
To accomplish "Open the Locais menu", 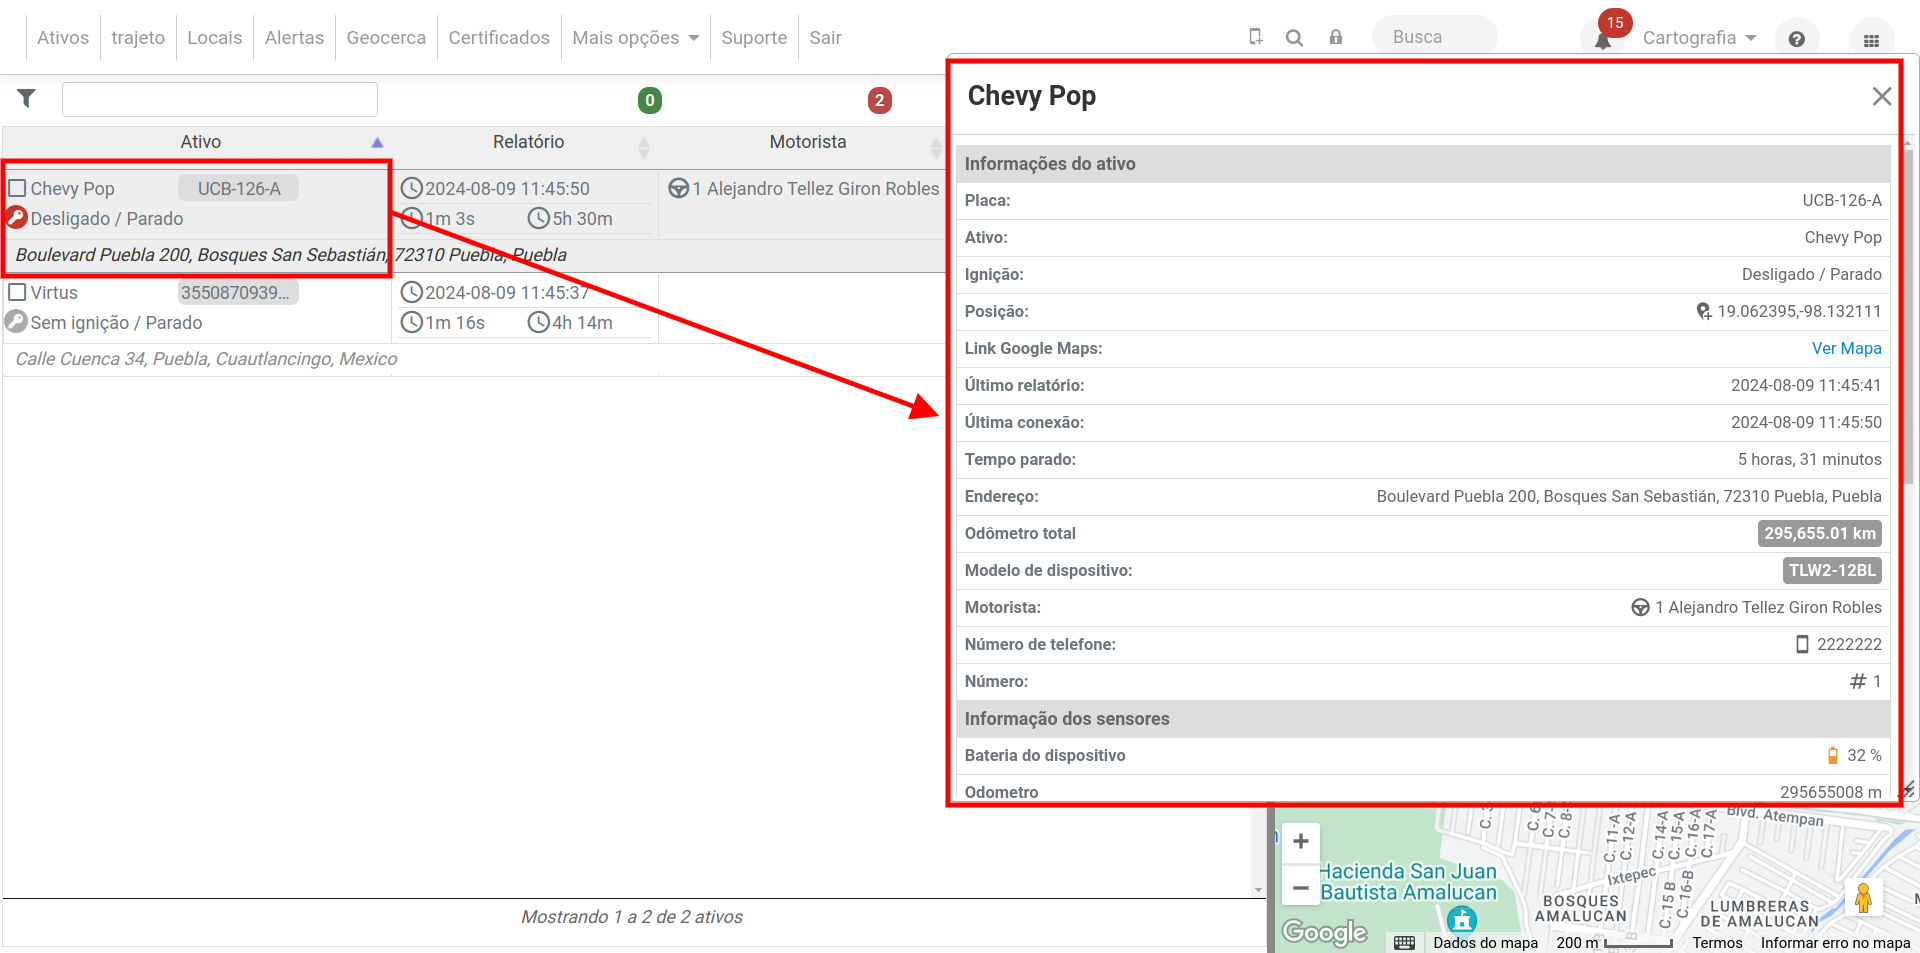I will tap(215, 37).
